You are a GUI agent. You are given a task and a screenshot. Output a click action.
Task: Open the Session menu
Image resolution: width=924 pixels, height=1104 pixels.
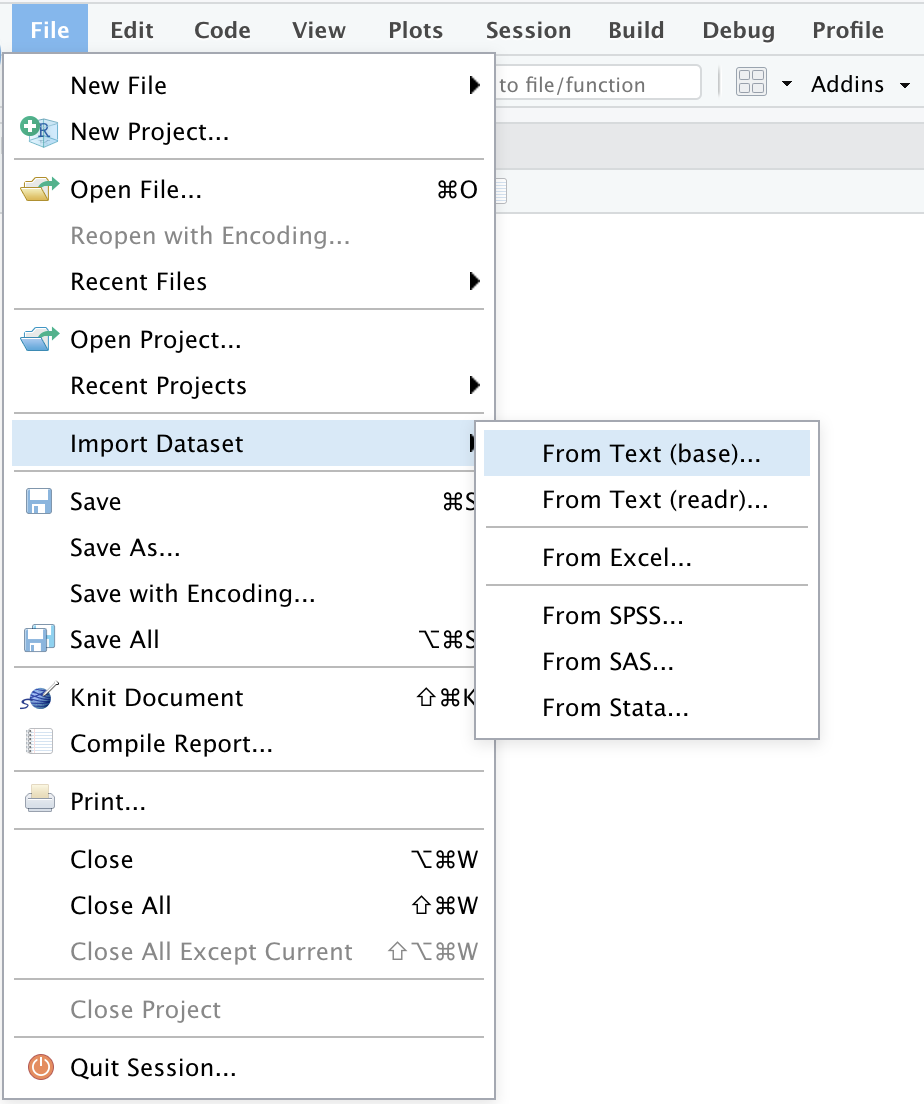[x=528, y=30]
